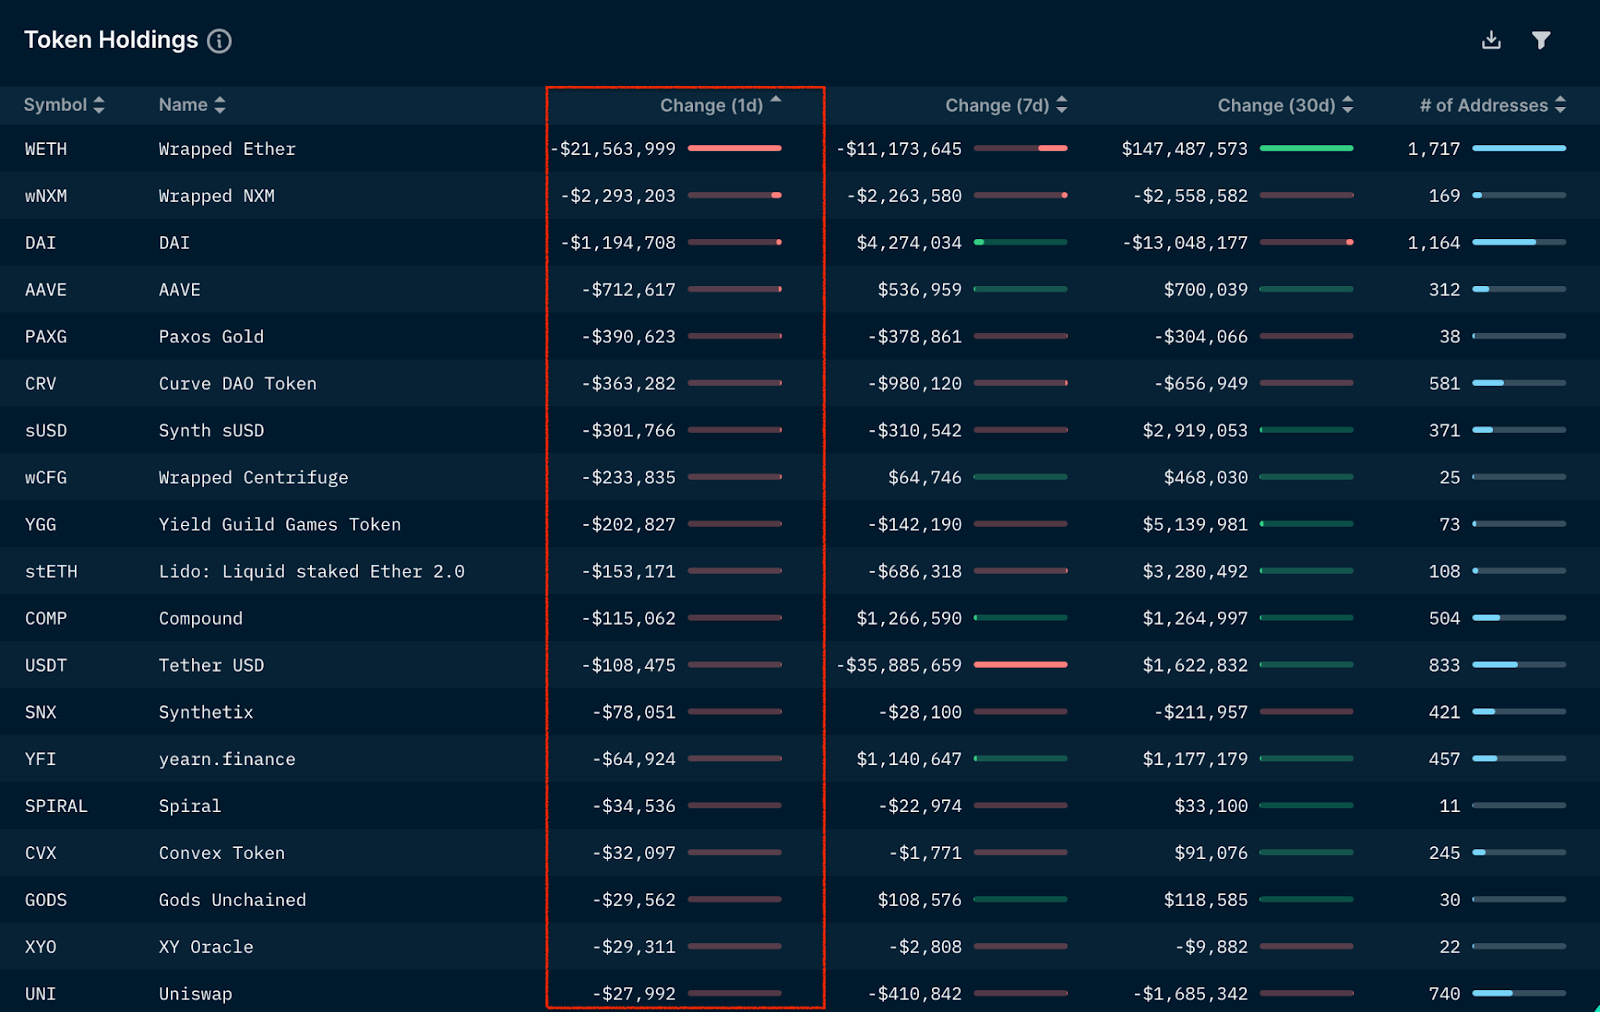This screenshot has width=1600, height=1012.
Task: Click the Synth sUSD name
Action: [x=211, y=431]
